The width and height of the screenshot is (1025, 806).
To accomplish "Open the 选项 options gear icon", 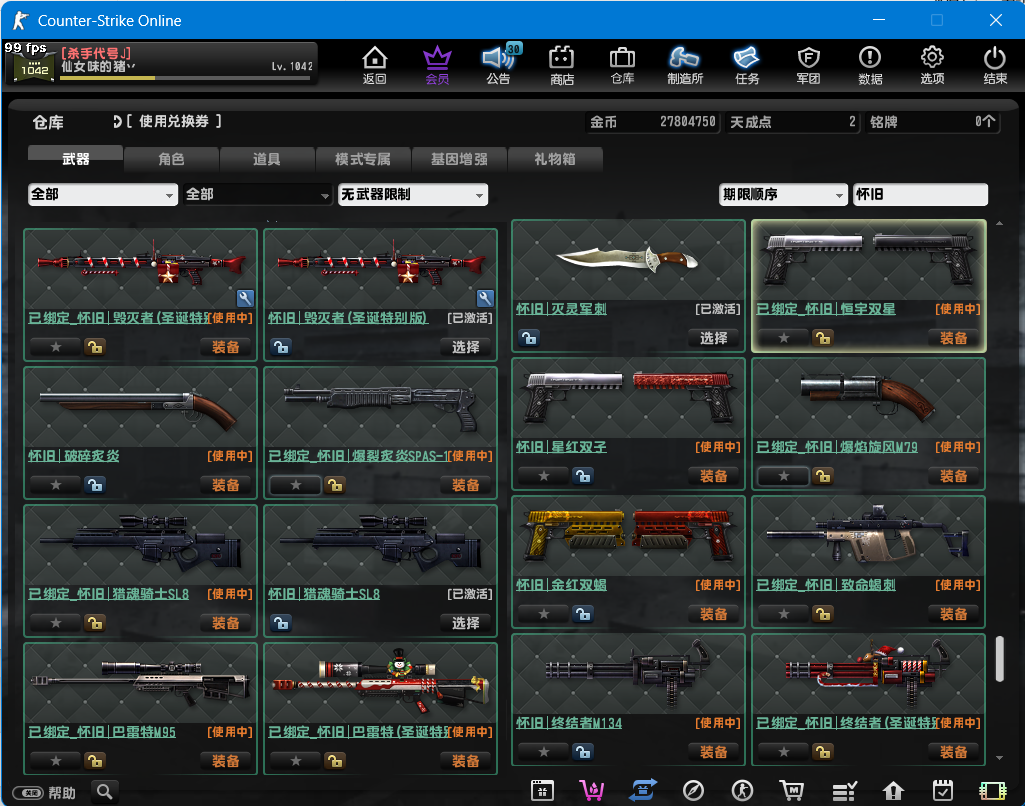I will pos(932,65).
